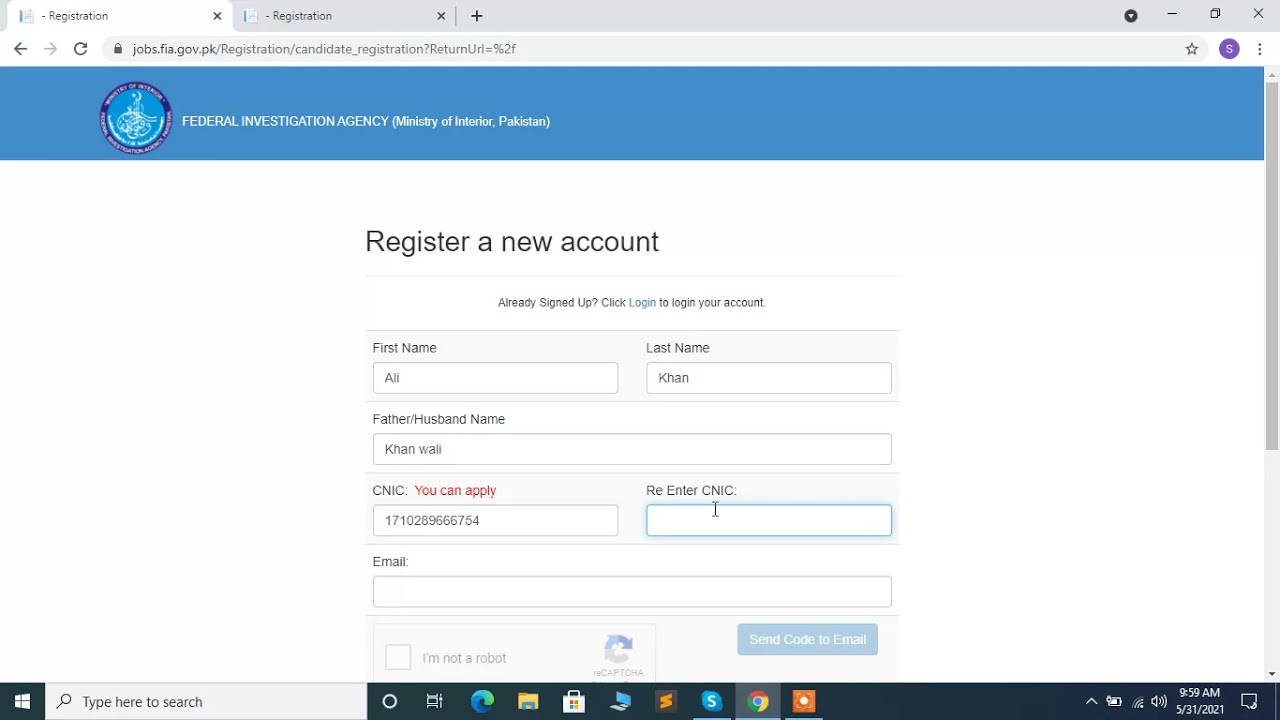Open Microsoft Store from taskbar

point(574,701)
